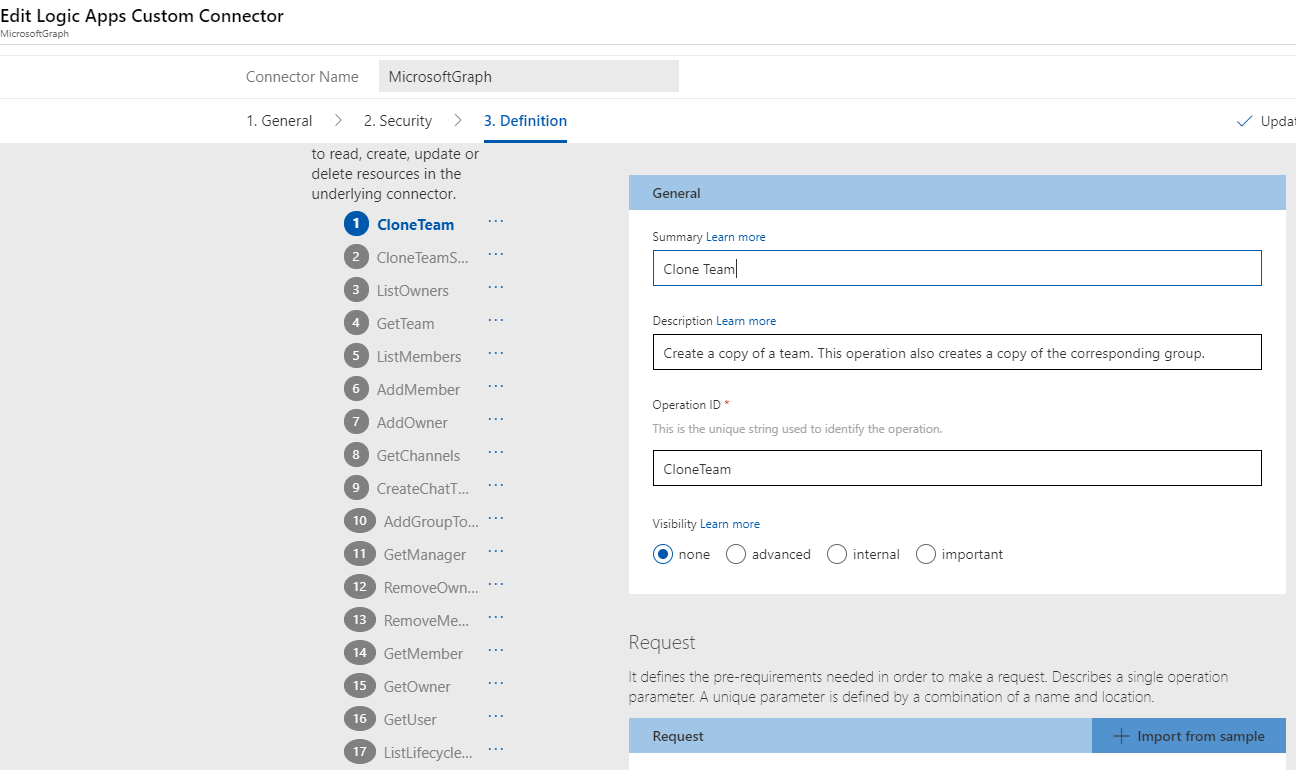Viewport: 1296px width, 770px height.
Task: Select the 'none' visibility option
Action: point(662,554)
